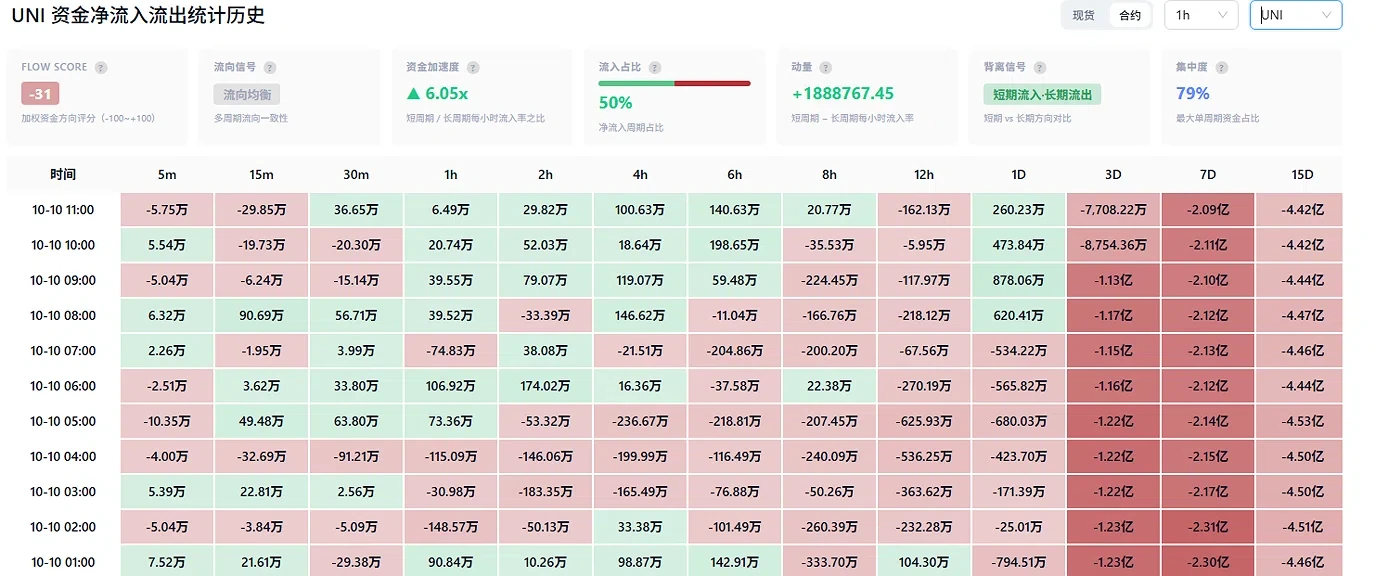Click the -31 flow score badge
This screenshot has width=1388, height=576.
pyautogui.click(x=40, y=94)
